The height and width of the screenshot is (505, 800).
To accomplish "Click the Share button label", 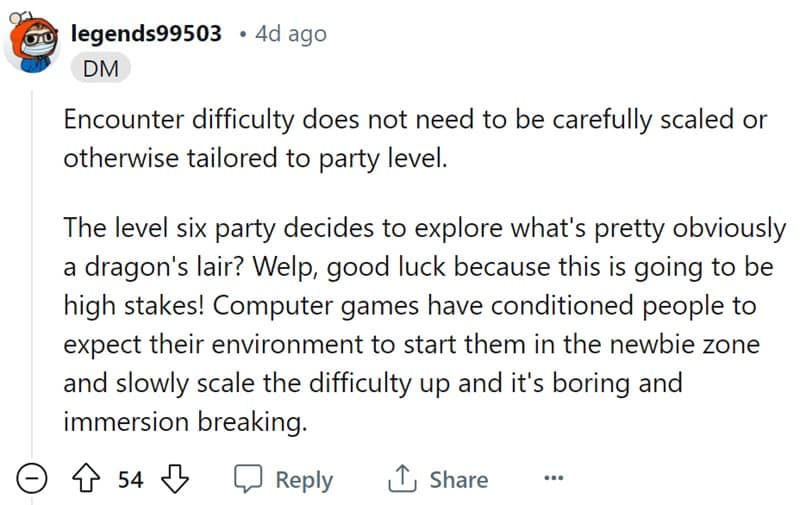I will (x=458, y=479).
